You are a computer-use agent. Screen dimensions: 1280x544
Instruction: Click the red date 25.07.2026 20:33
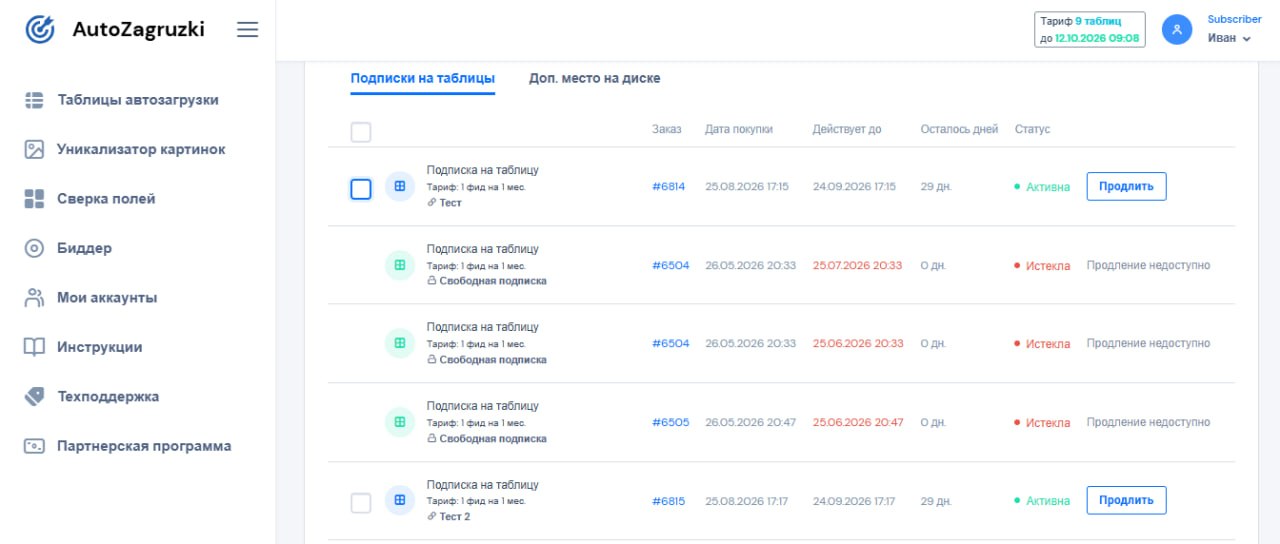(x=858, y=265)
